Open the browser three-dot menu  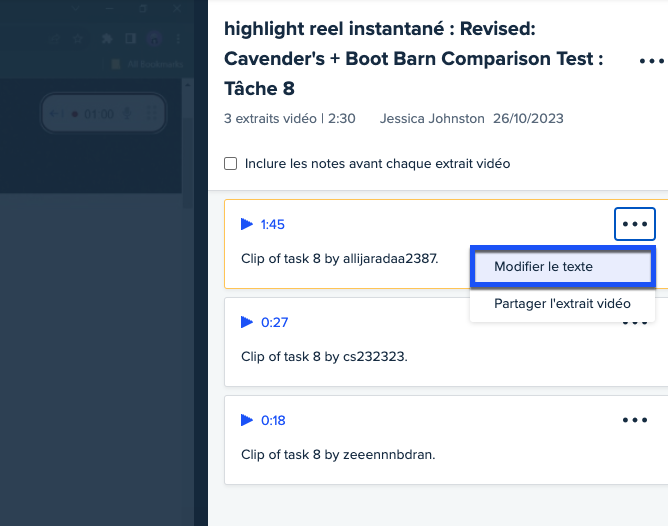(178, 39)
